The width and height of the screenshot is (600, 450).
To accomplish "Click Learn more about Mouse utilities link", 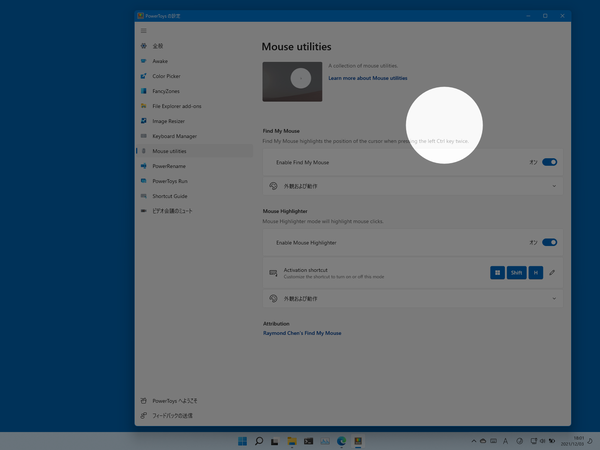I will pyautogui.click(x=367, y=78).
